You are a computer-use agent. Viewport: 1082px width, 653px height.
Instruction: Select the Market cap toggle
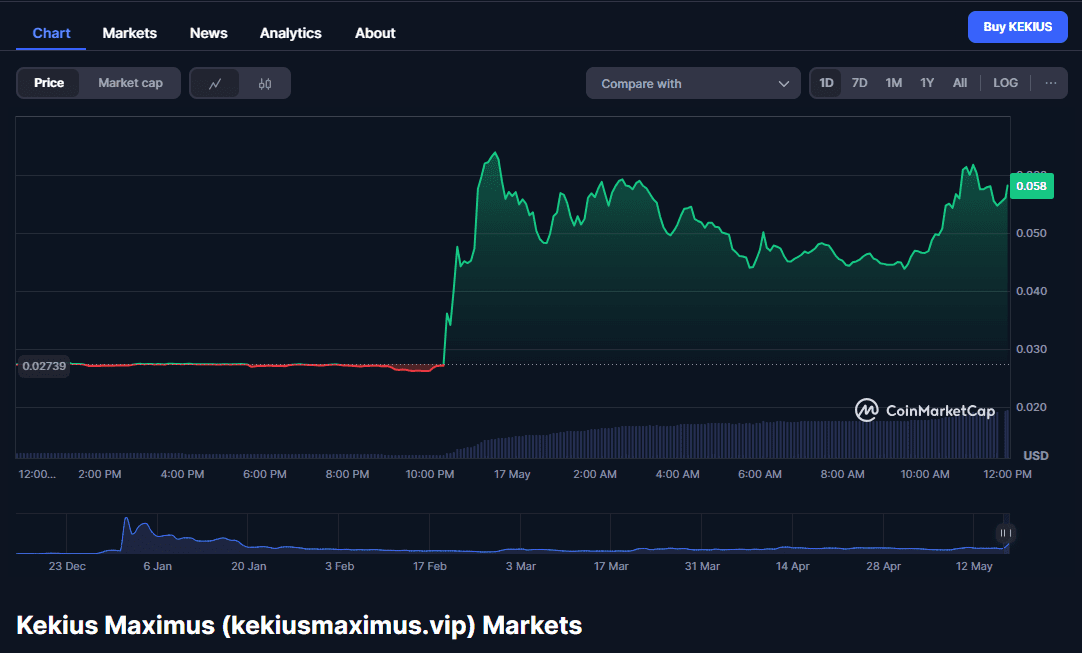click(130, 83)
